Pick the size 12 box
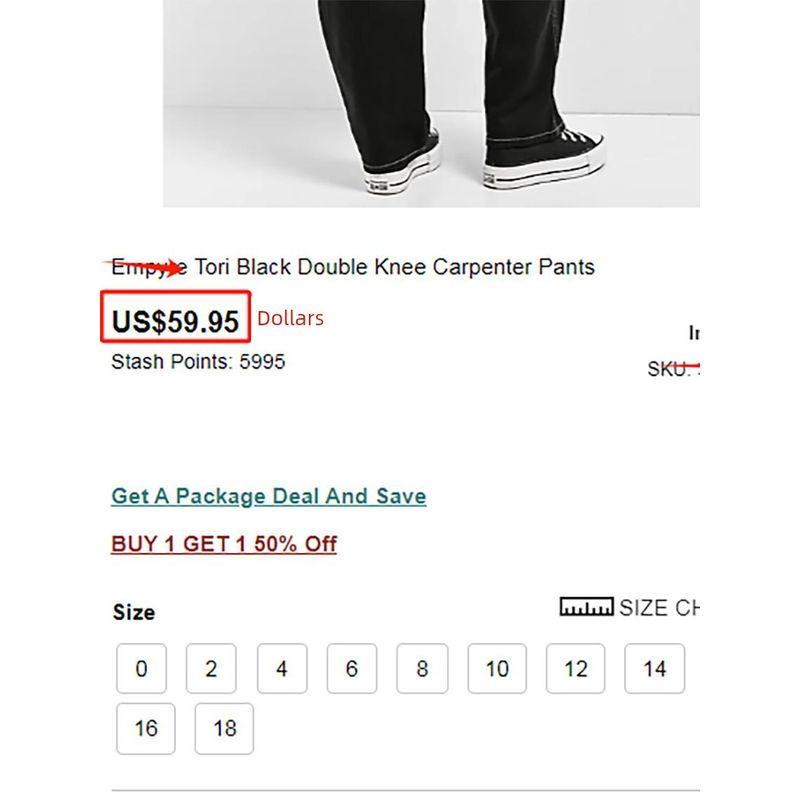The width and height of the screenshot is (800, 800). [x=576, y=669]
